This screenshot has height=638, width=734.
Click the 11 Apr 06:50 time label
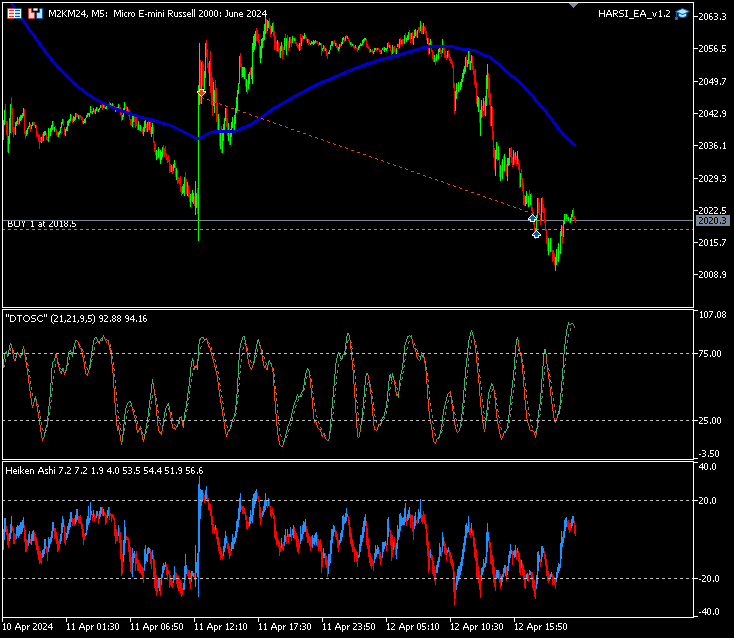(157, 627)
